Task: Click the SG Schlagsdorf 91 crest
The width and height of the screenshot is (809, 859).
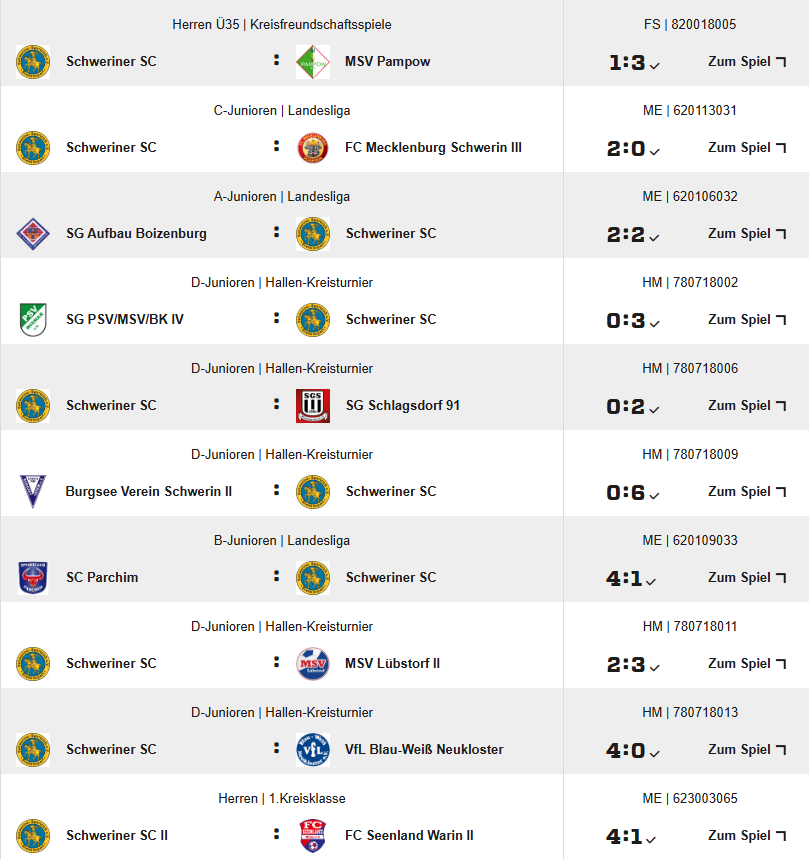Action: tap(313, 406)
